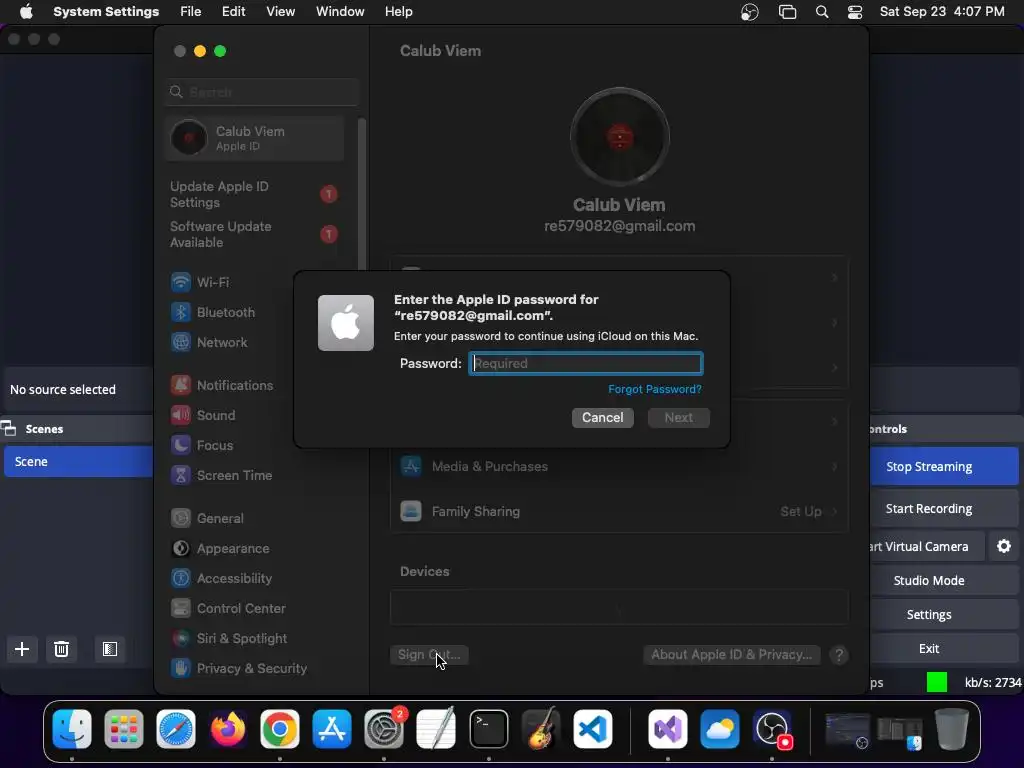The image size is (1024, 768).
Task: Open App Store from the Dock
Action: (332, 729)
